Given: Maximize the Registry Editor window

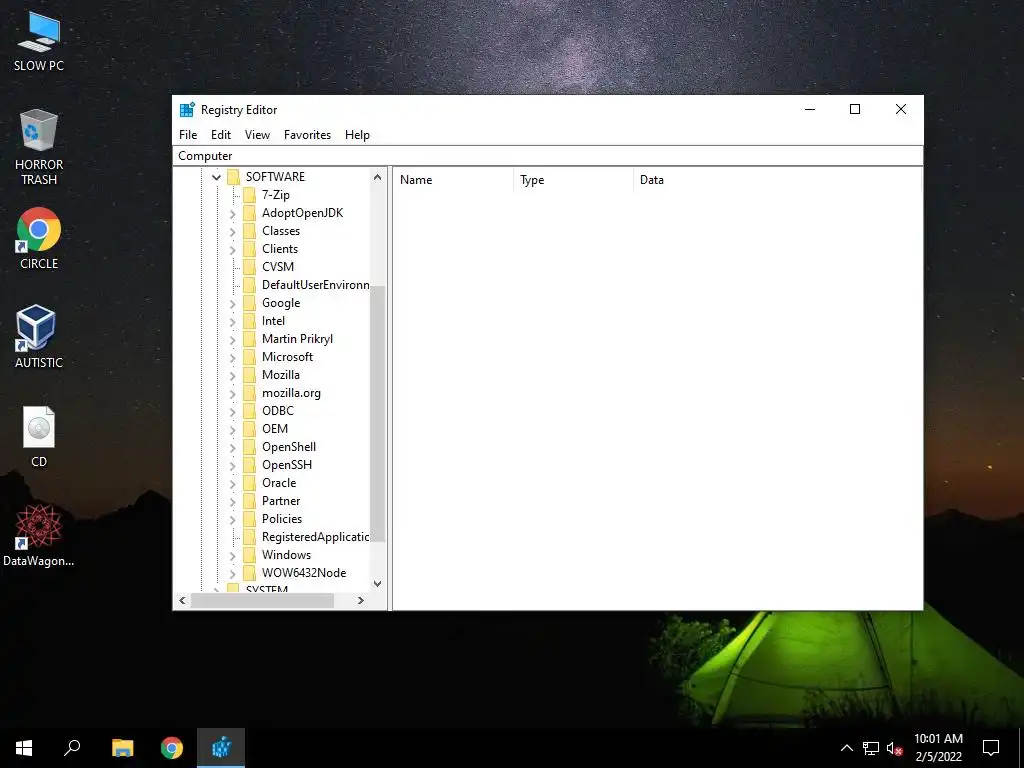Looking at the screenshot, I should tap(855, 109).
